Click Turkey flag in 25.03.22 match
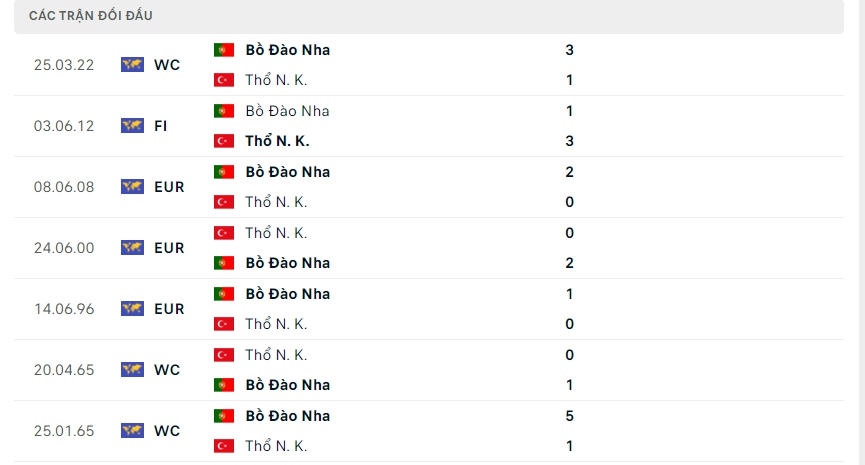Image resolution: width=865 pixels, height=465 pixels. [x=224, y=80]
